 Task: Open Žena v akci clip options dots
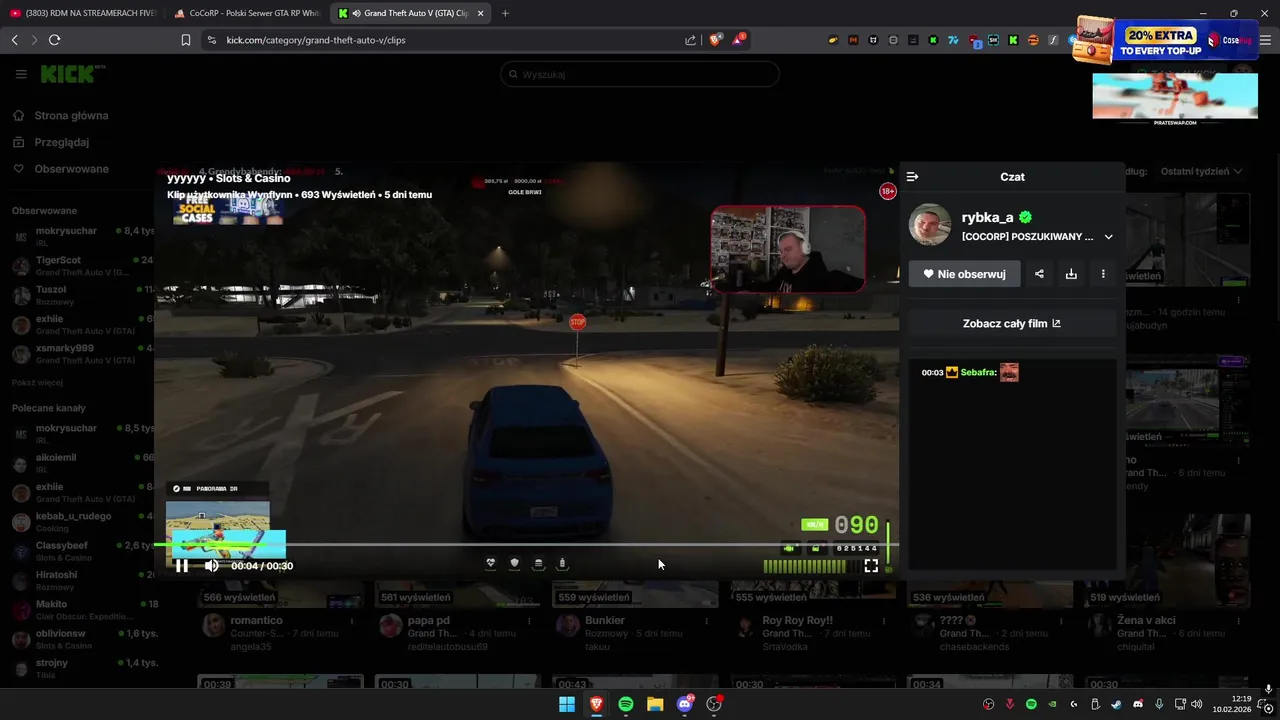pos(1238,620)
